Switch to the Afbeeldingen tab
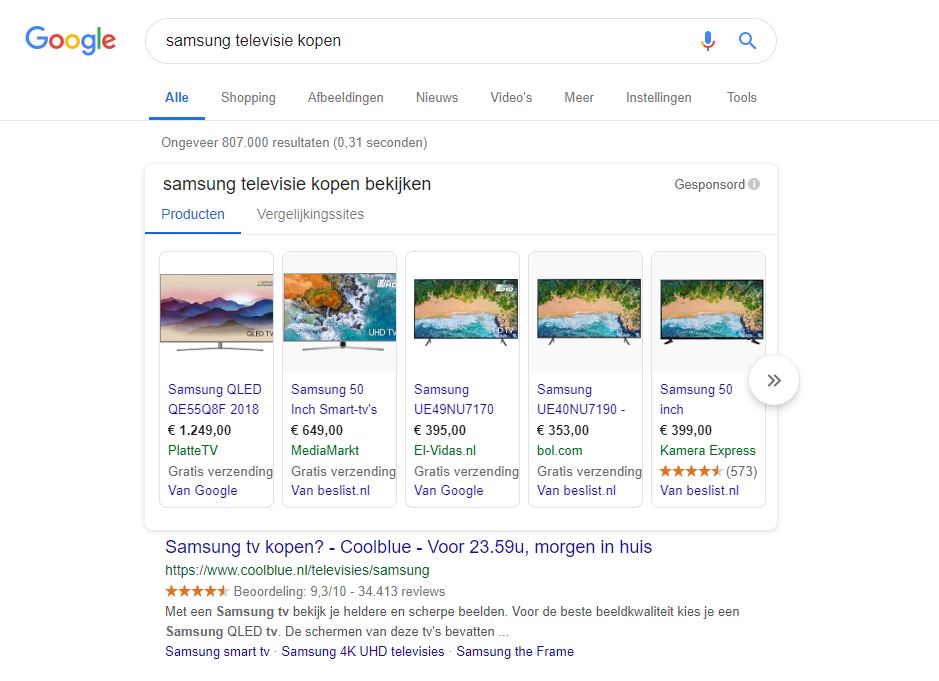 point(345,97)
